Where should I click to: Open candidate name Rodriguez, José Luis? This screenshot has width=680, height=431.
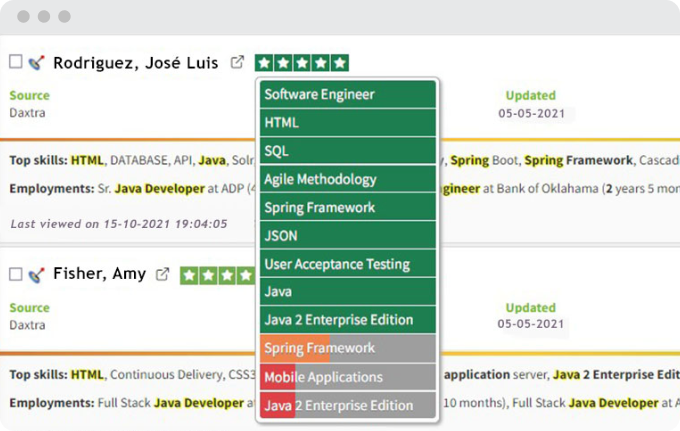135,62
